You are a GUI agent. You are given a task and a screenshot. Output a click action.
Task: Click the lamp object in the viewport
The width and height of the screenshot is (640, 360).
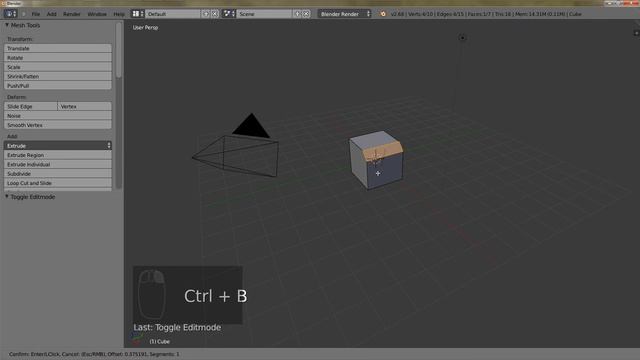pyautogui.click(x=462, y=38)
